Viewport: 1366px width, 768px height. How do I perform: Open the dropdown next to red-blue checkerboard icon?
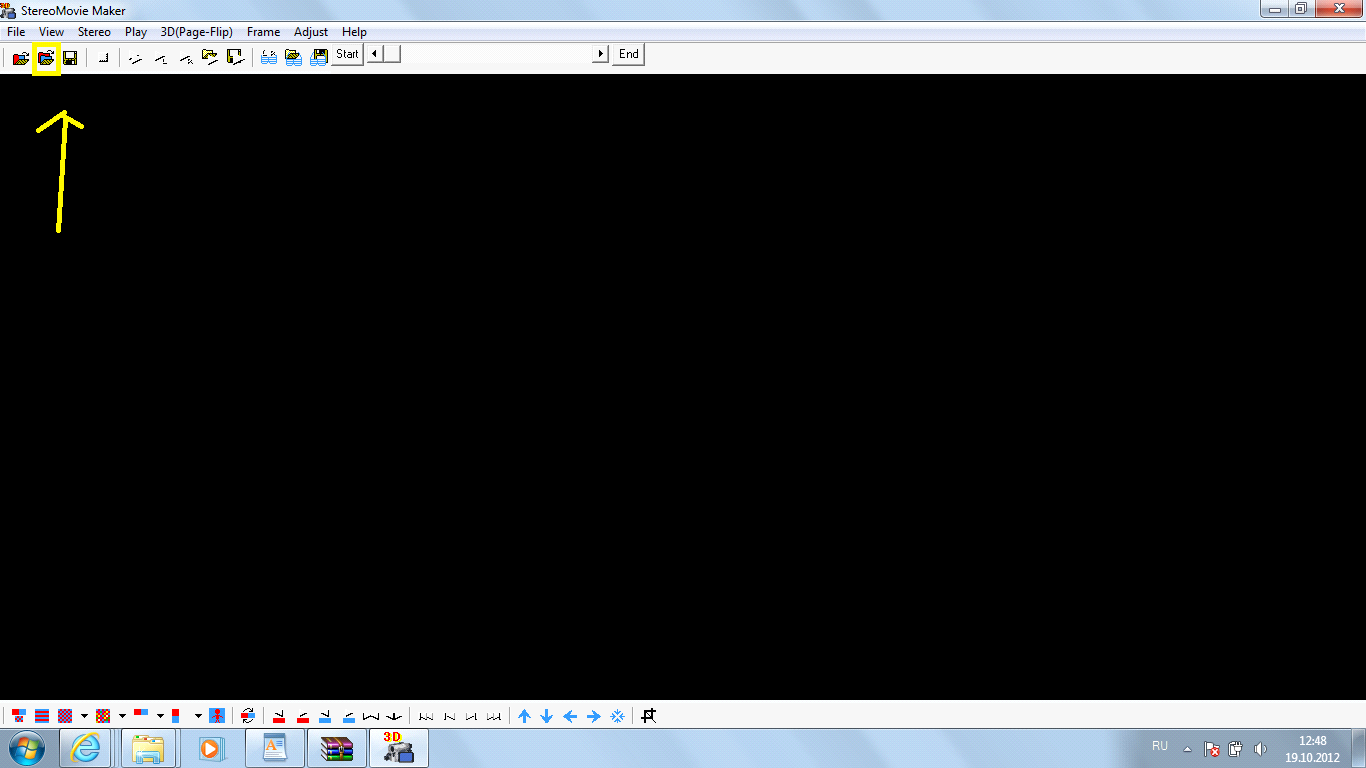84,716
